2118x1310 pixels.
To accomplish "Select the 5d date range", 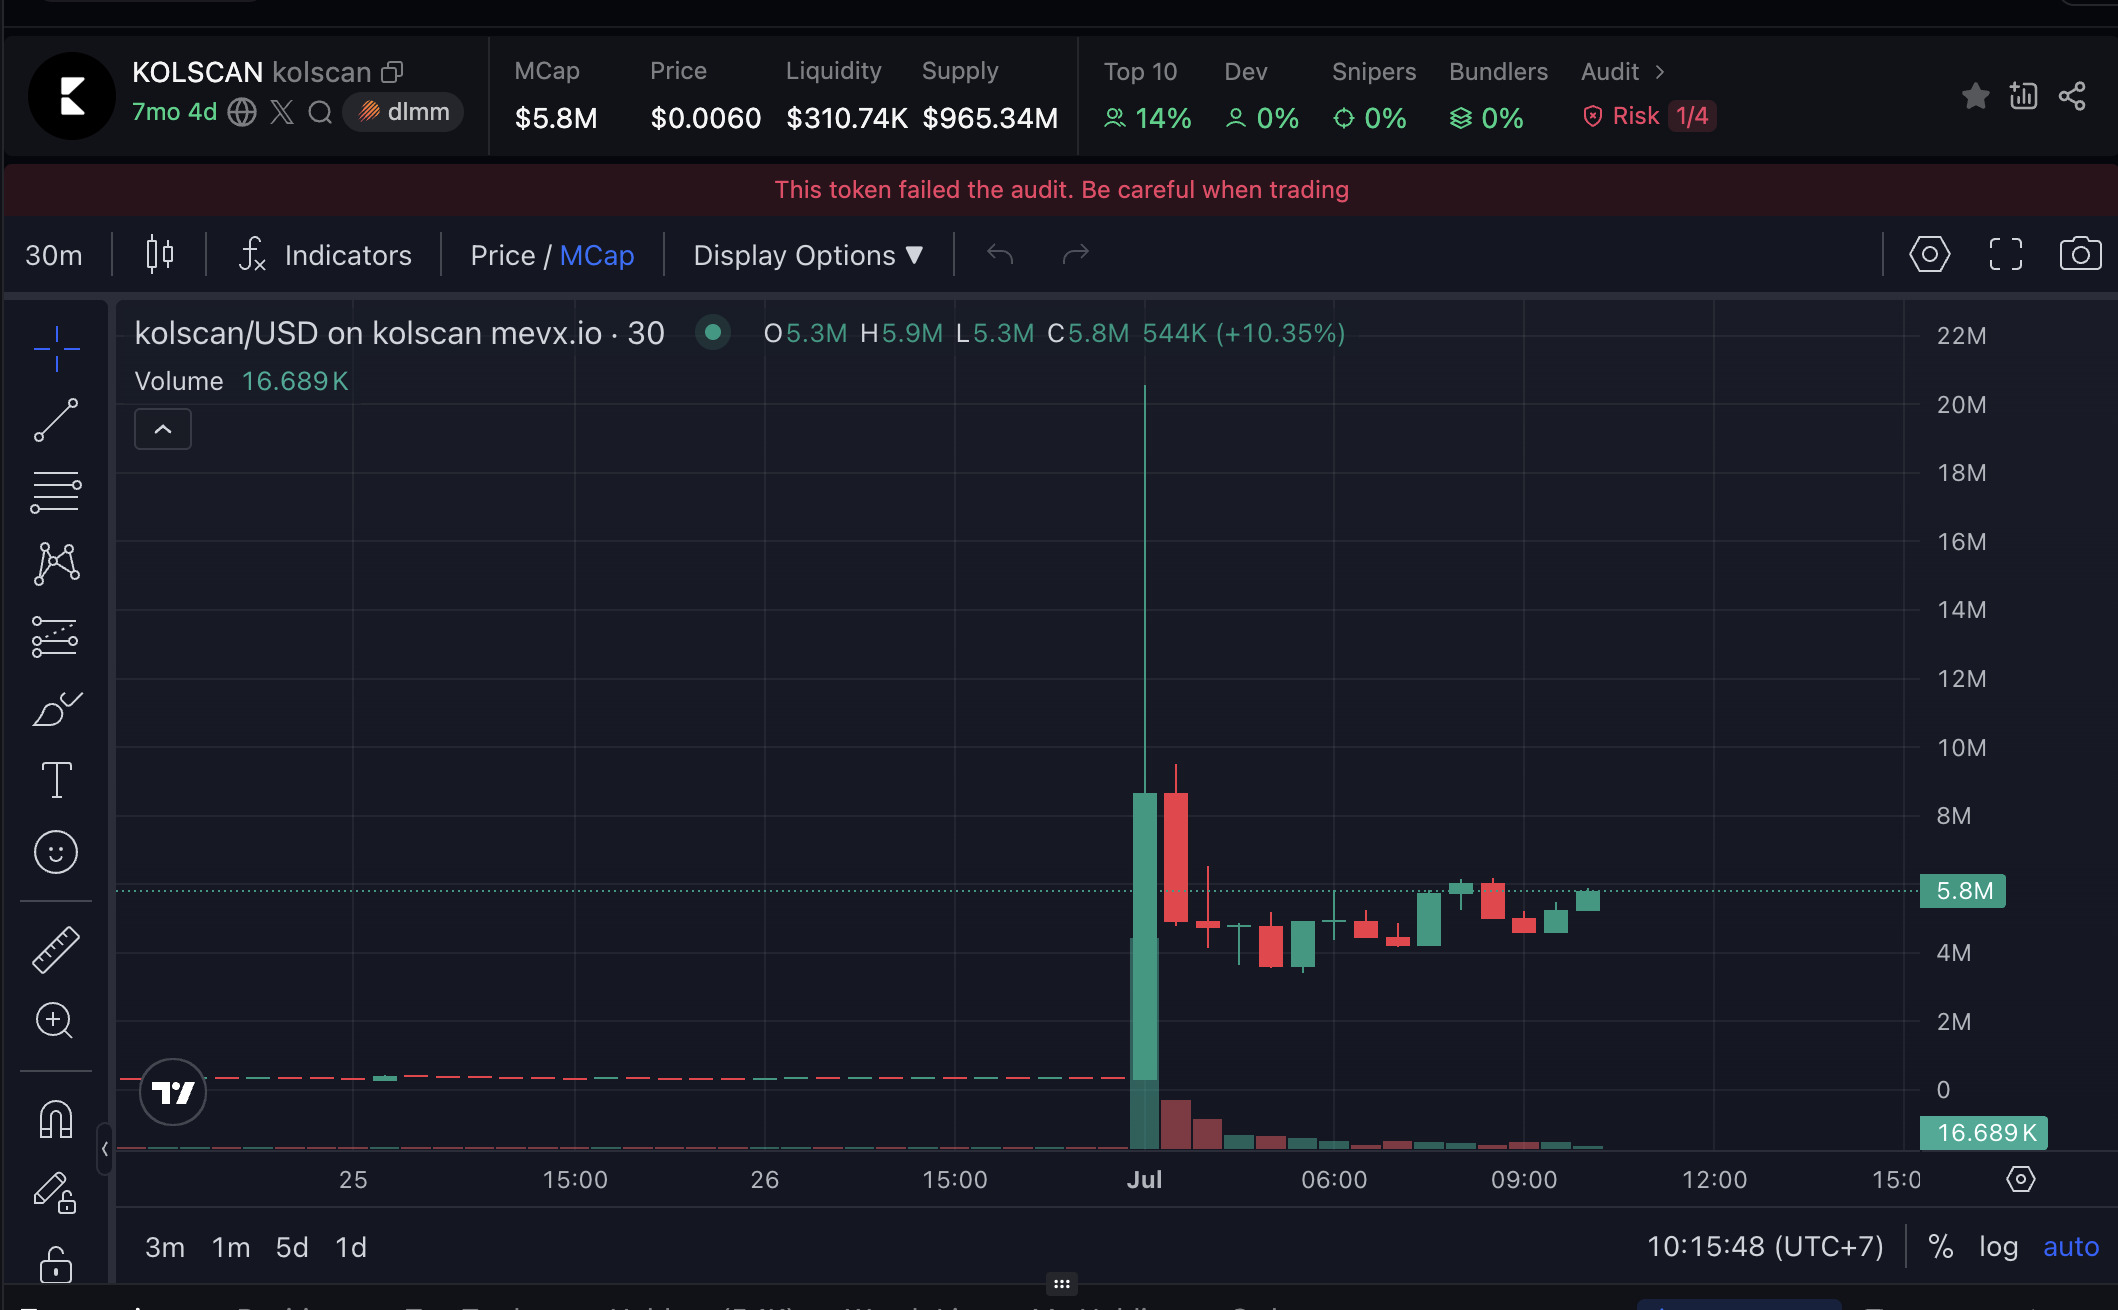I will (x=292, y=1247).
